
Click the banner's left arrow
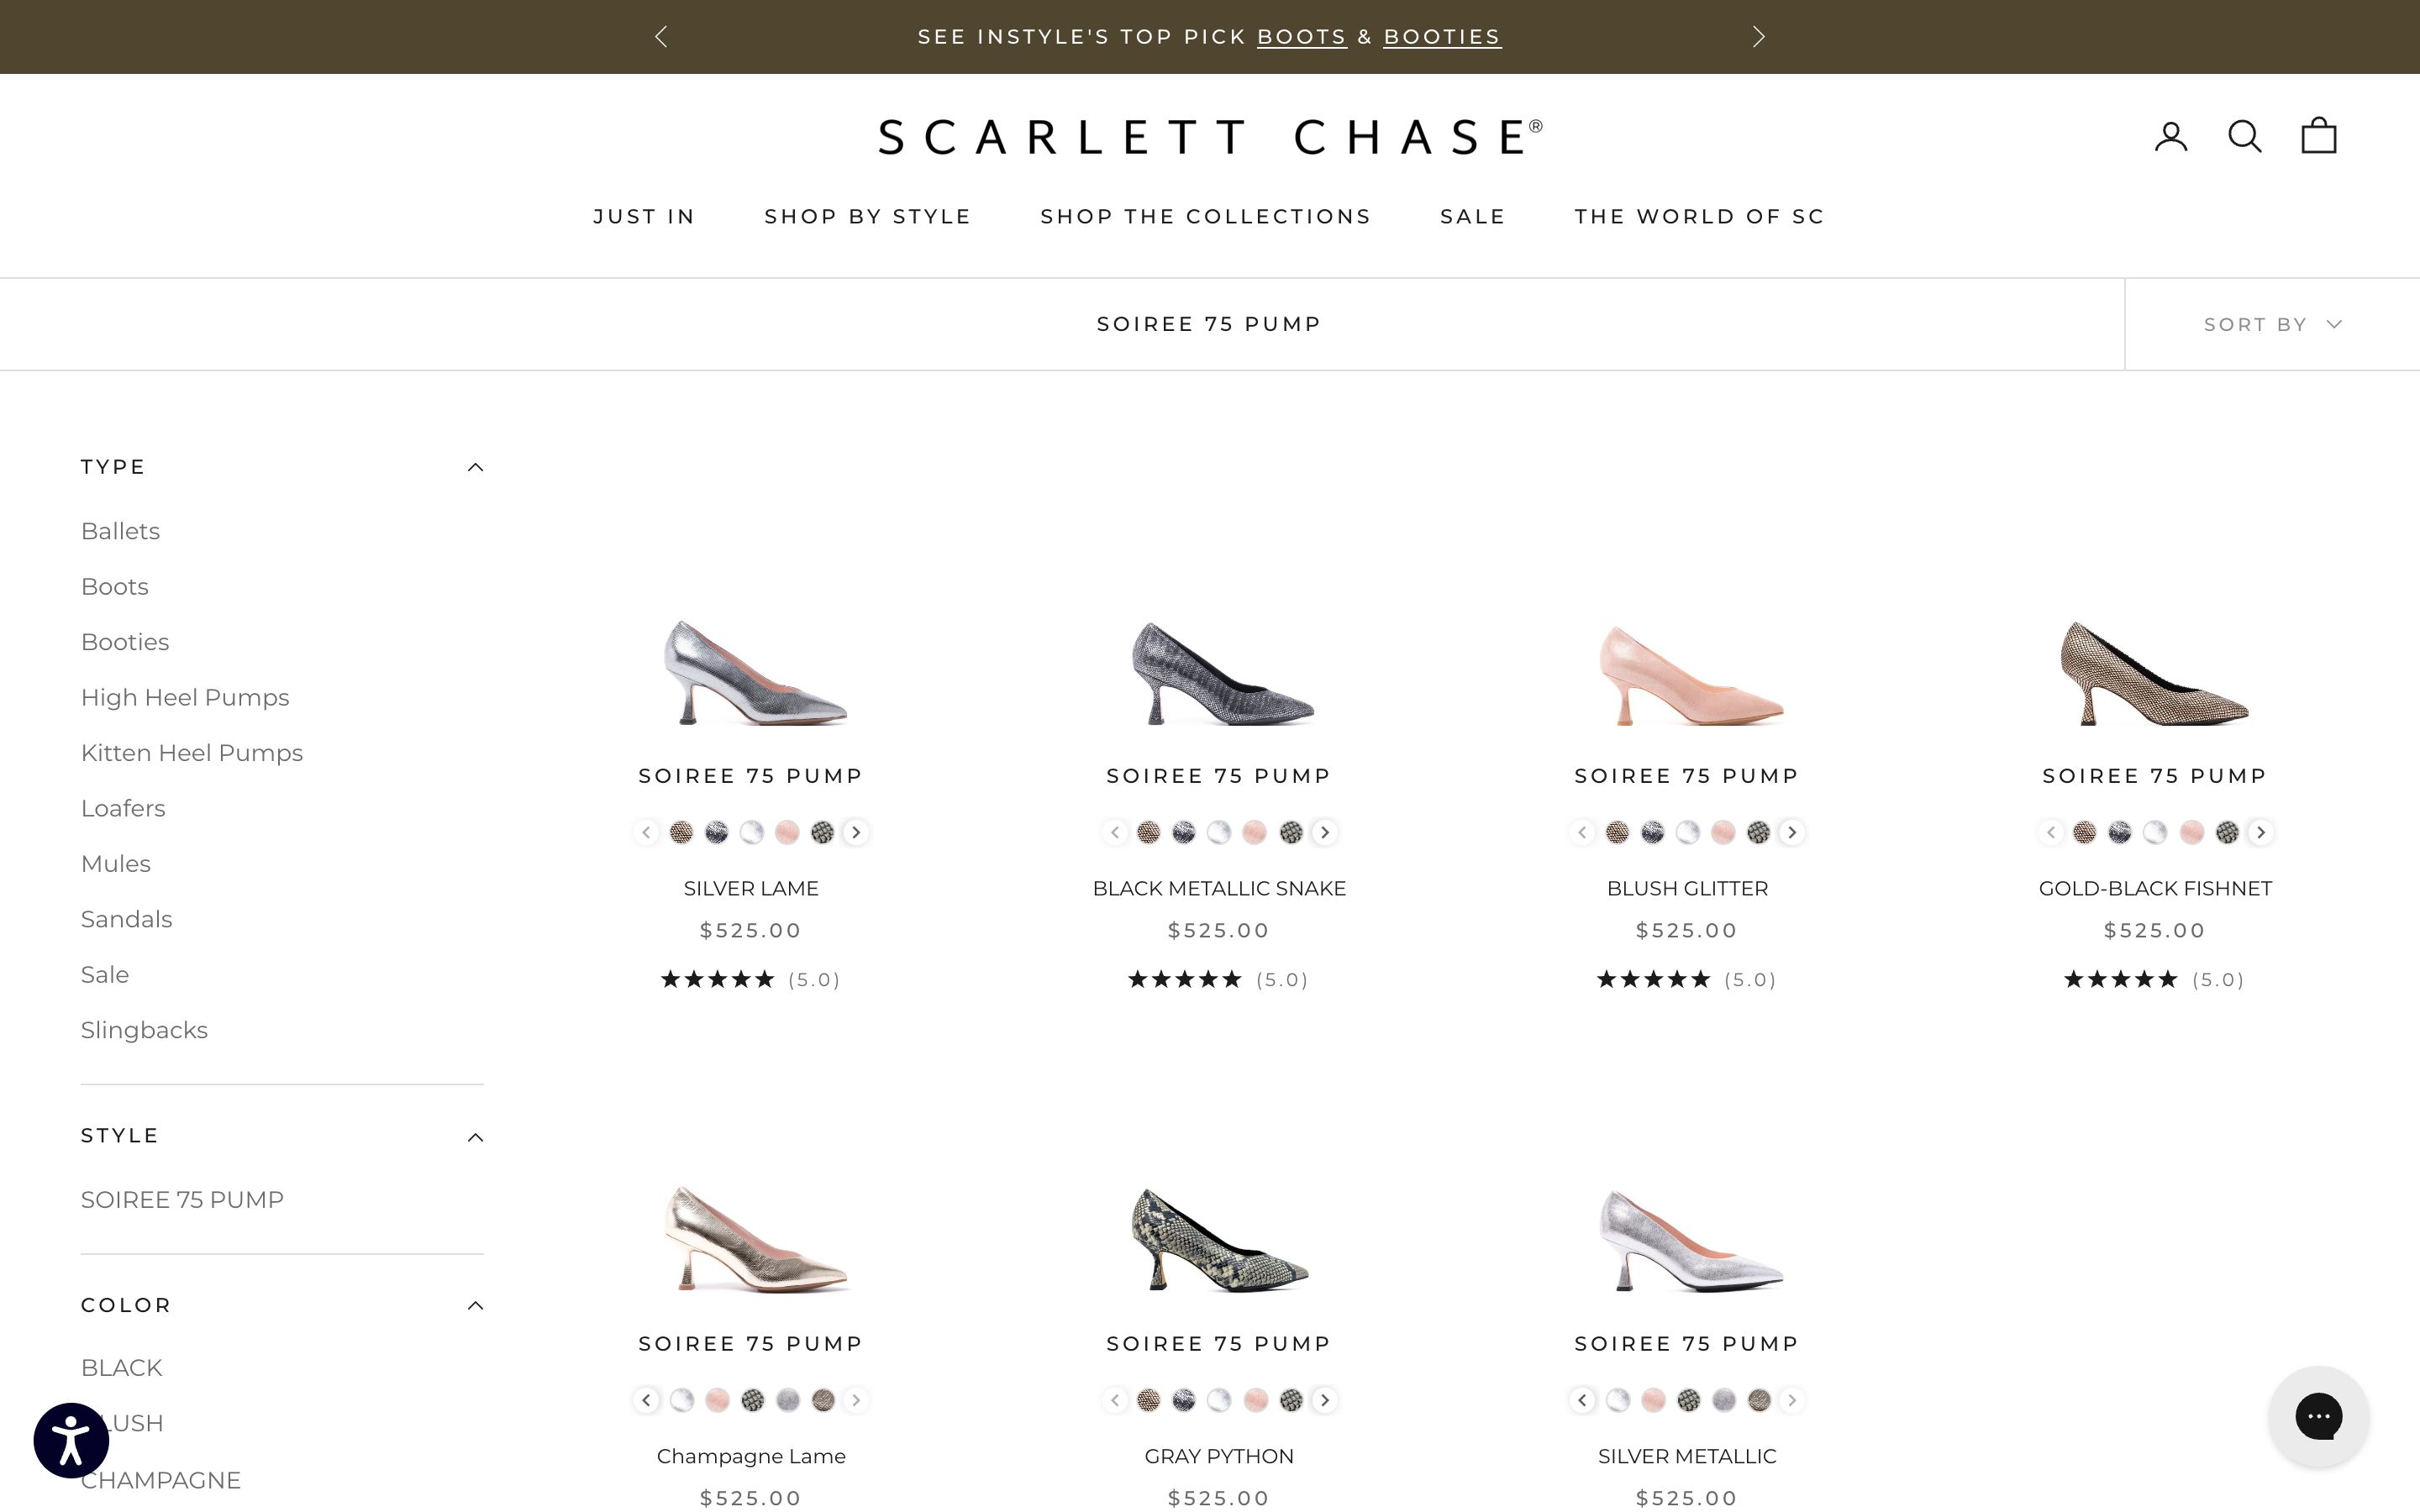pos(661,36)
